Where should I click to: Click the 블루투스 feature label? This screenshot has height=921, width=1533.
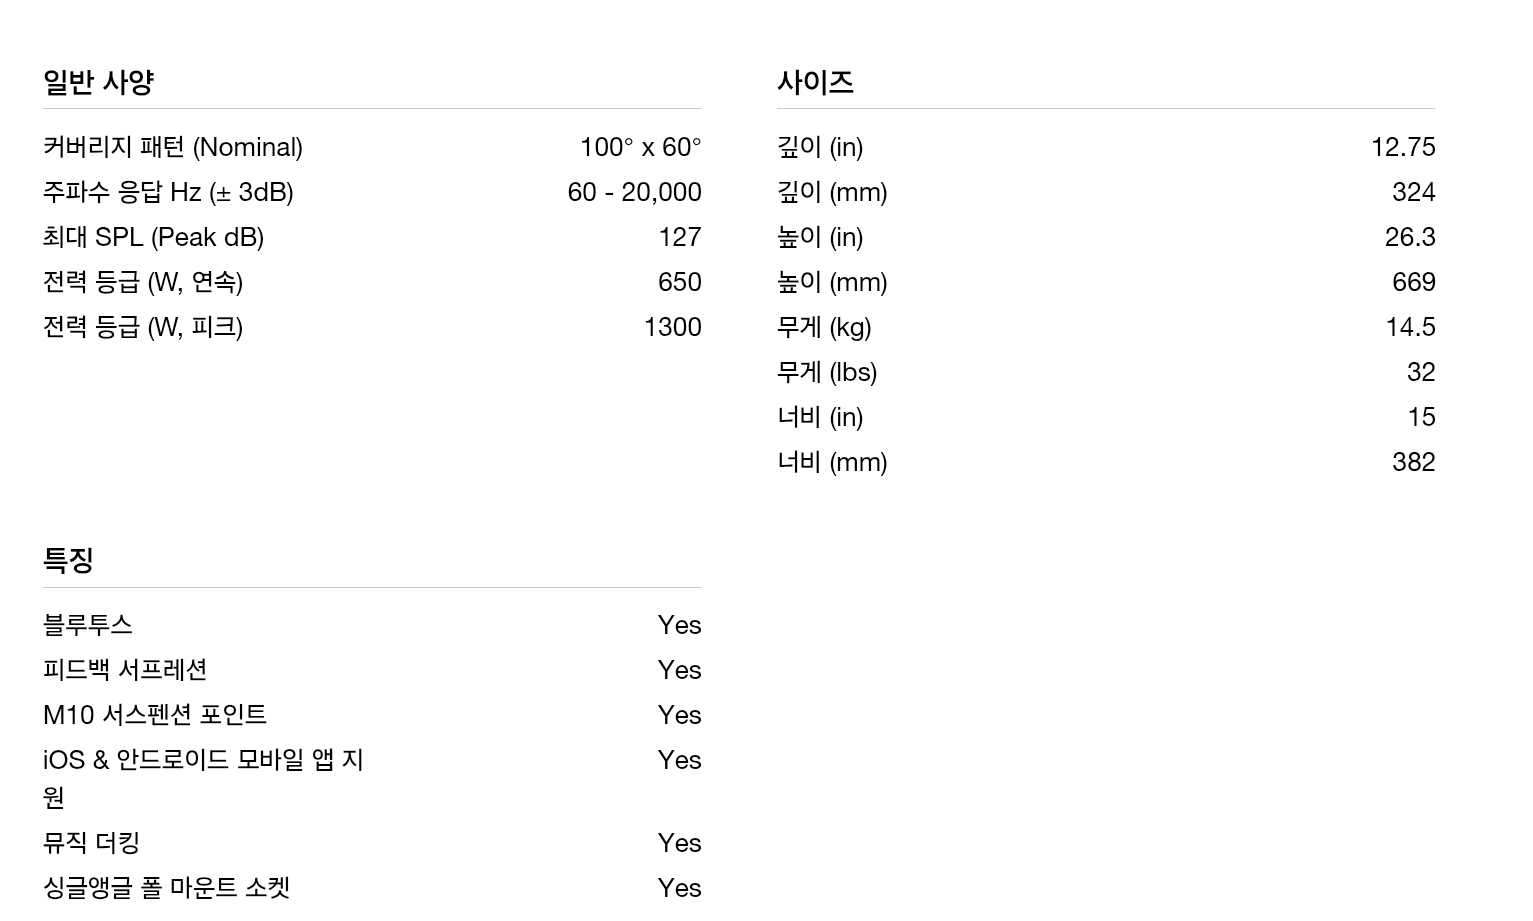88,625
